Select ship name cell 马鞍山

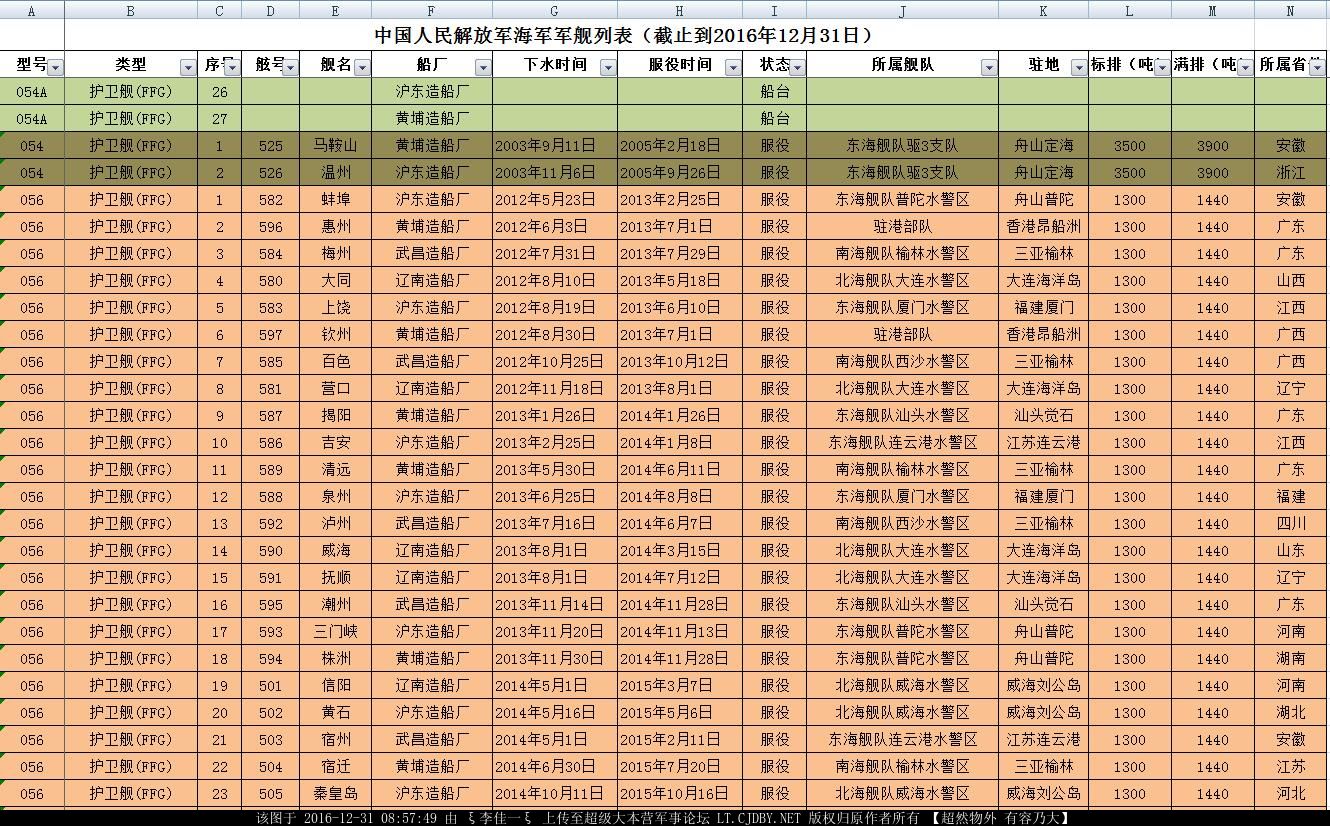(x=336, y=145)
